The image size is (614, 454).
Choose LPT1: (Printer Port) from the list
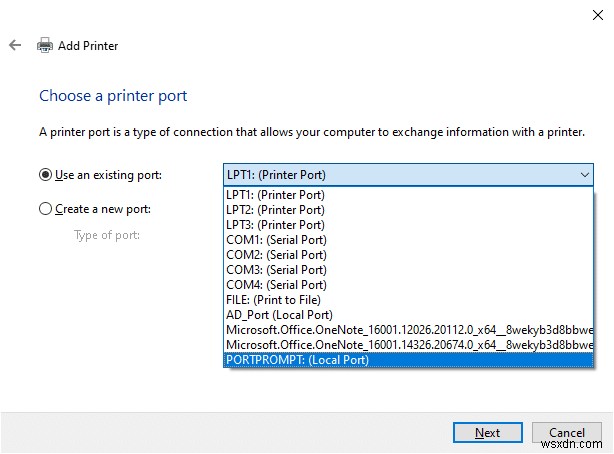(408, 195)
